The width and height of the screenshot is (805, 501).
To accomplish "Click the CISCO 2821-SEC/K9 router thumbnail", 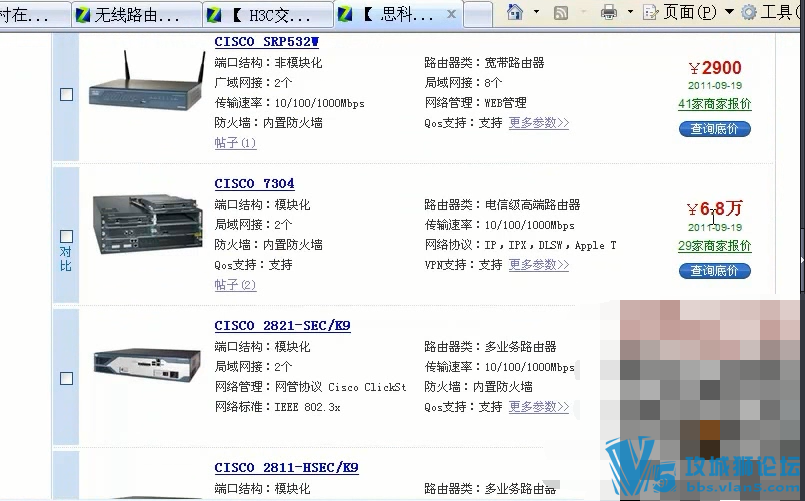I will point(147,364).
